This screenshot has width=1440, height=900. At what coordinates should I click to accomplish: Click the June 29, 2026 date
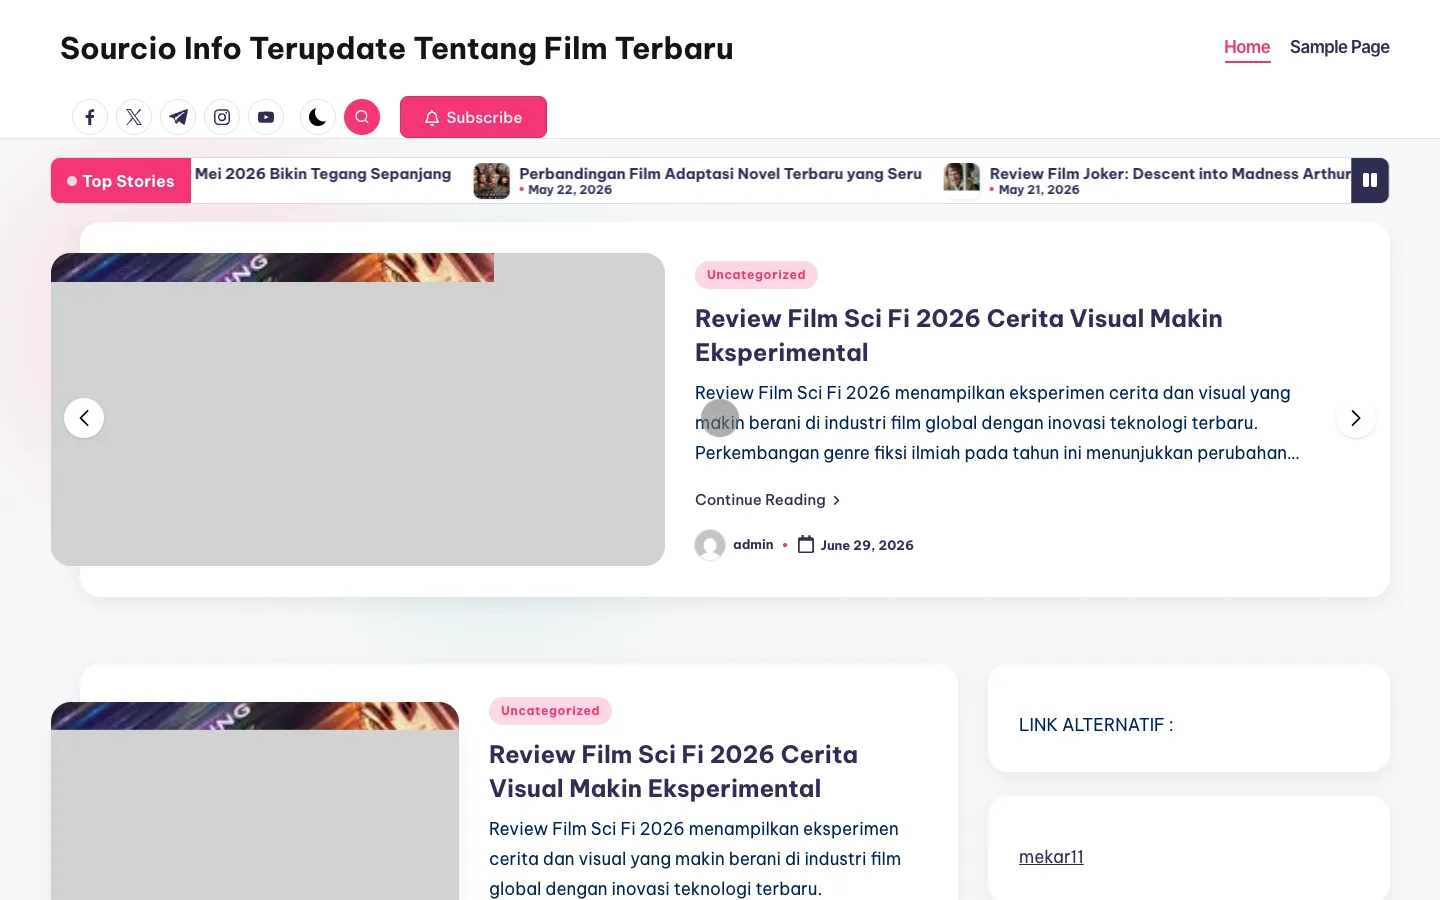867,545
